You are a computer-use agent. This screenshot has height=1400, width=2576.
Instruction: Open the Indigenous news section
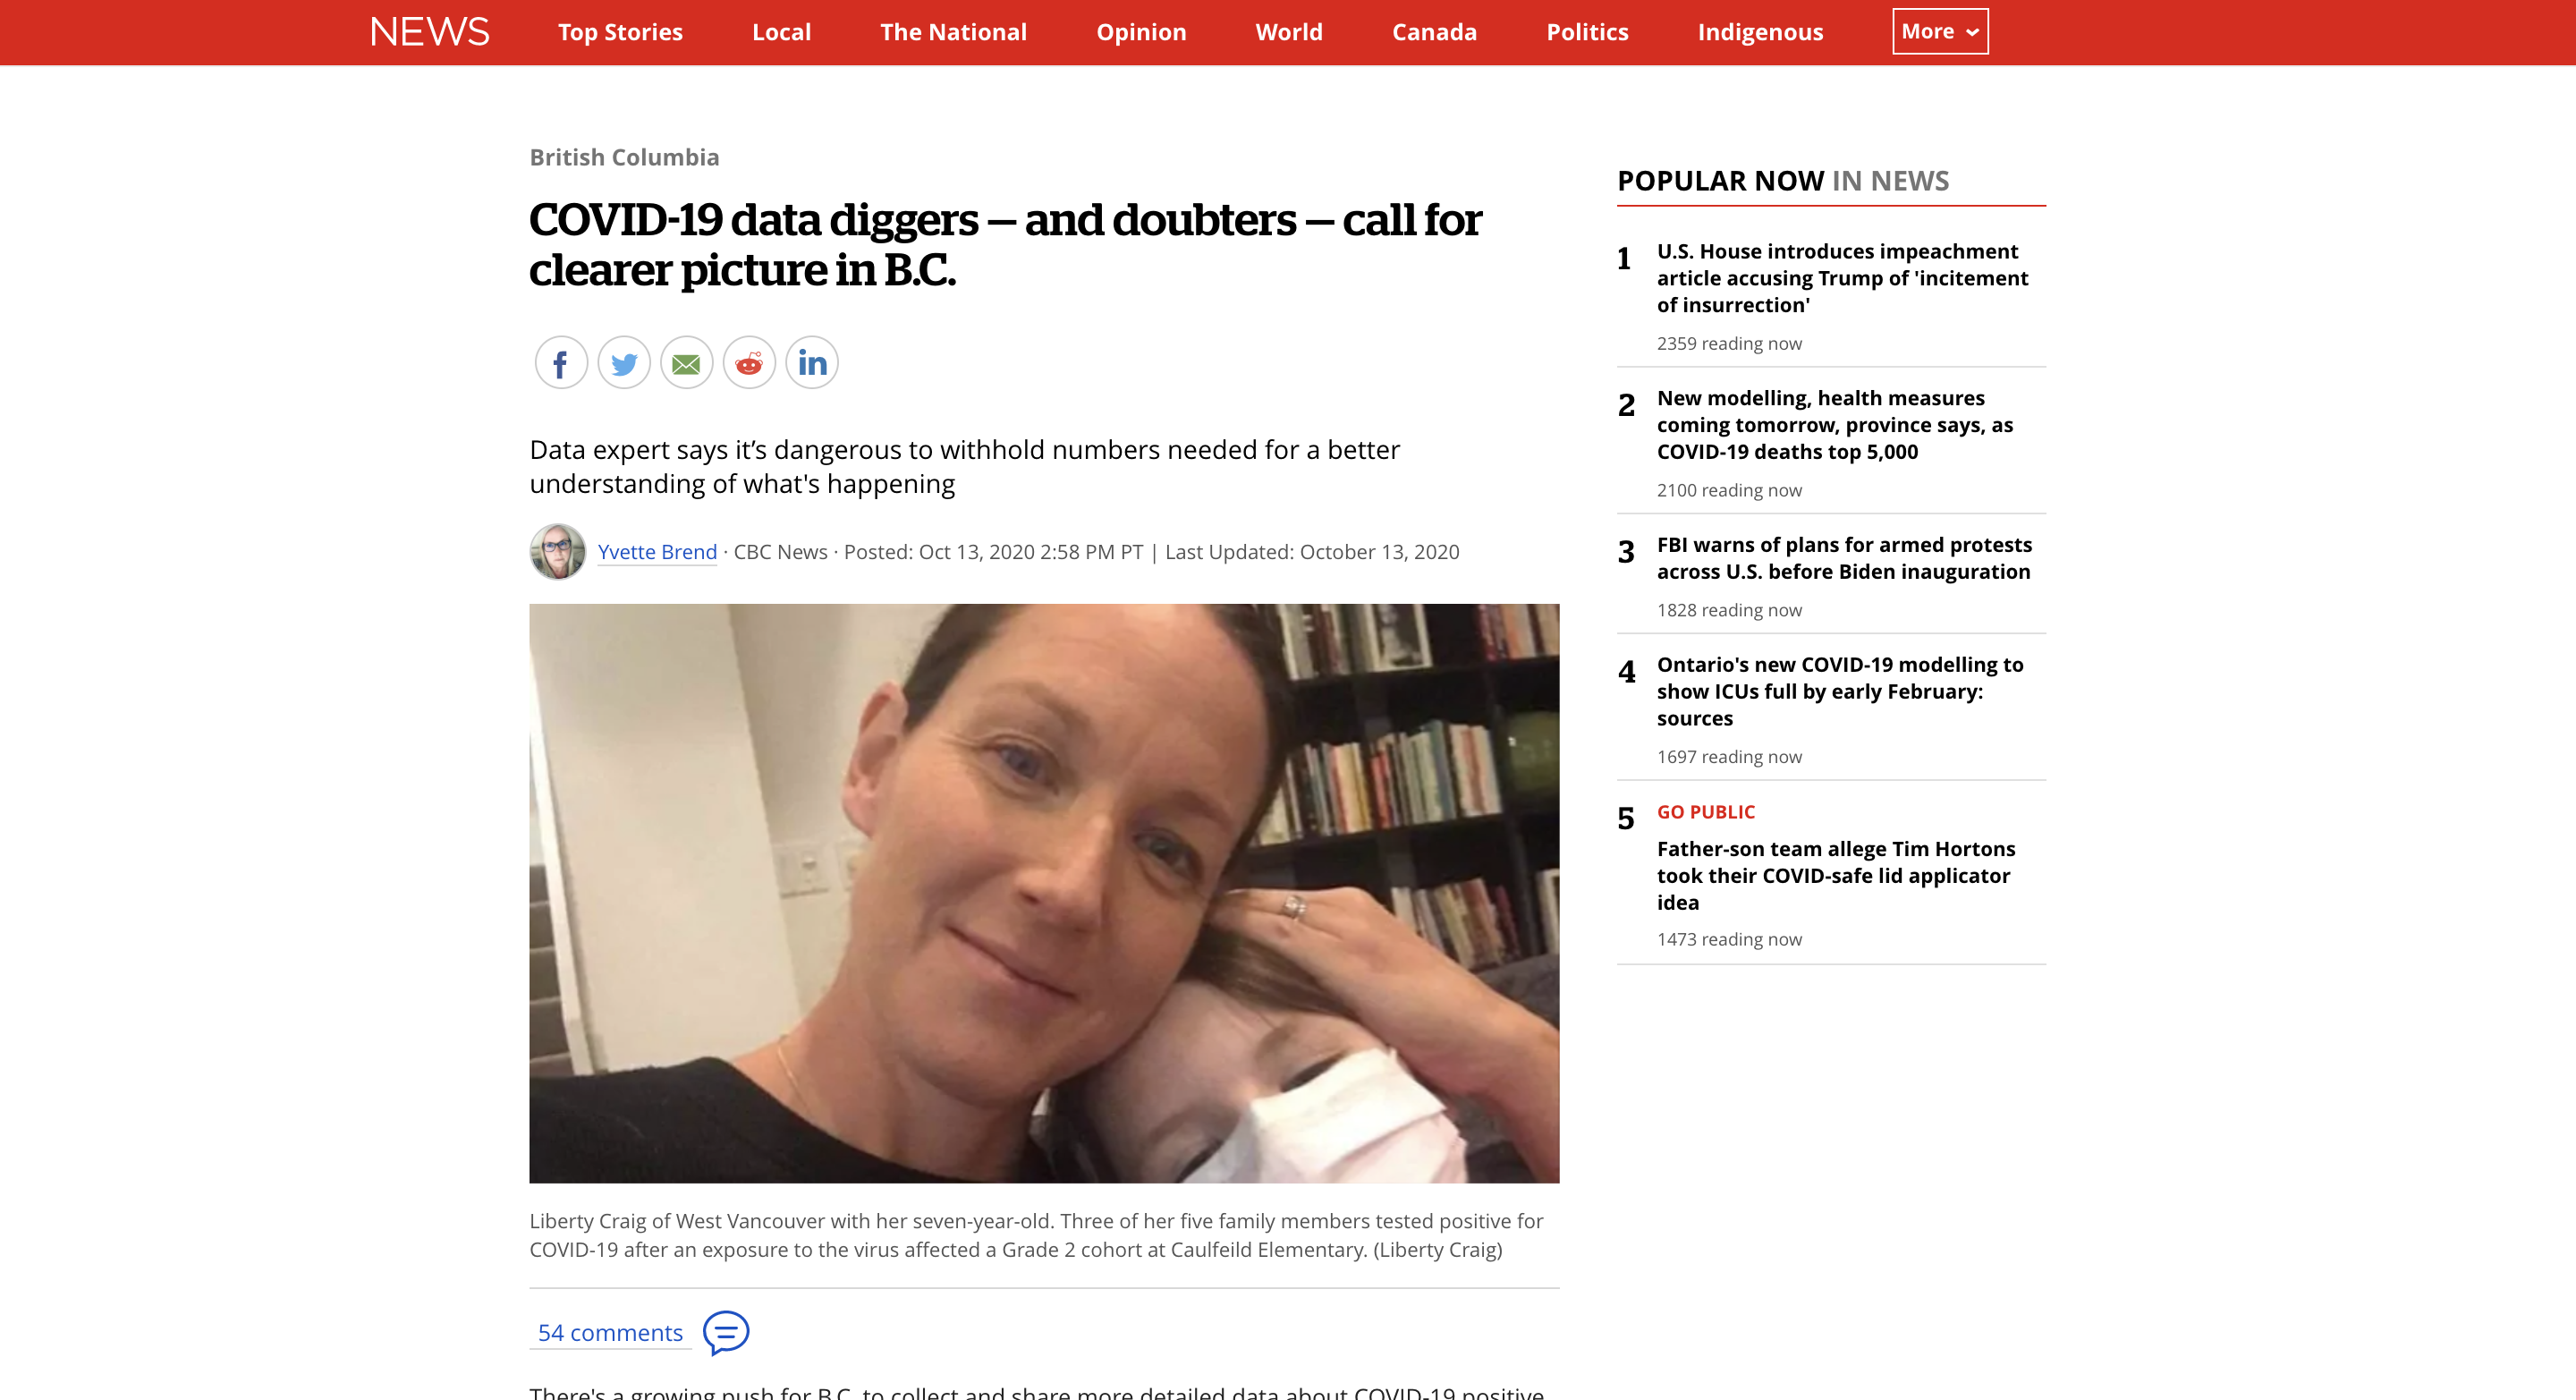click(1760, 32)
